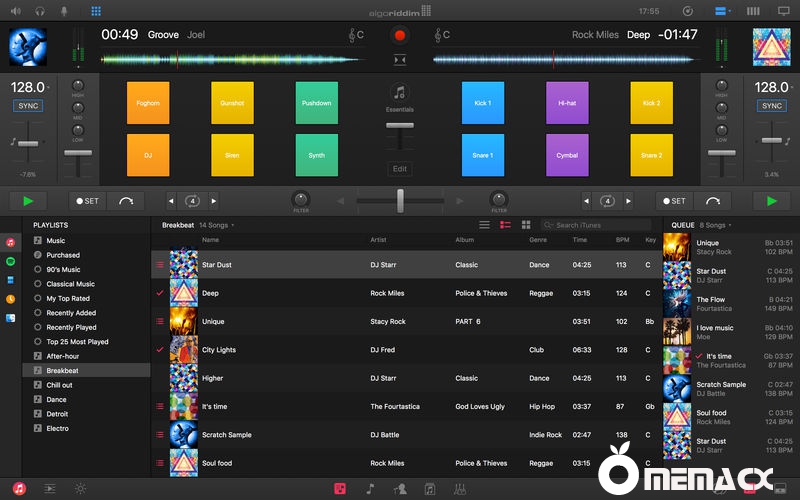Select the grid view icon for library
The width and height of the screenshot is (800, 500).
coord(526,225)
